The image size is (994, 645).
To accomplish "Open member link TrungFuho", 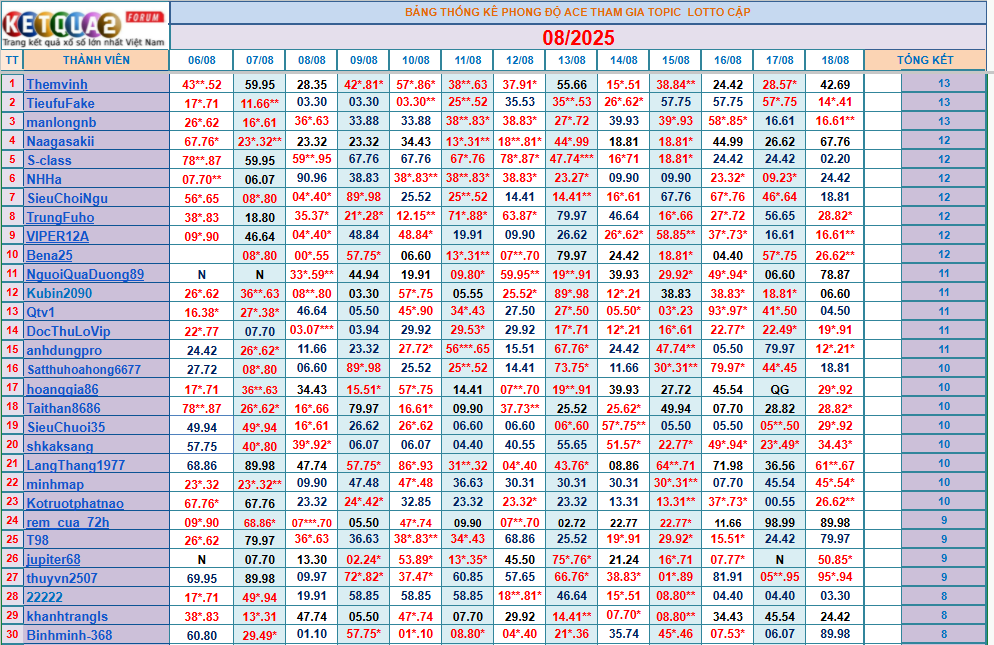I will (60, 218).
